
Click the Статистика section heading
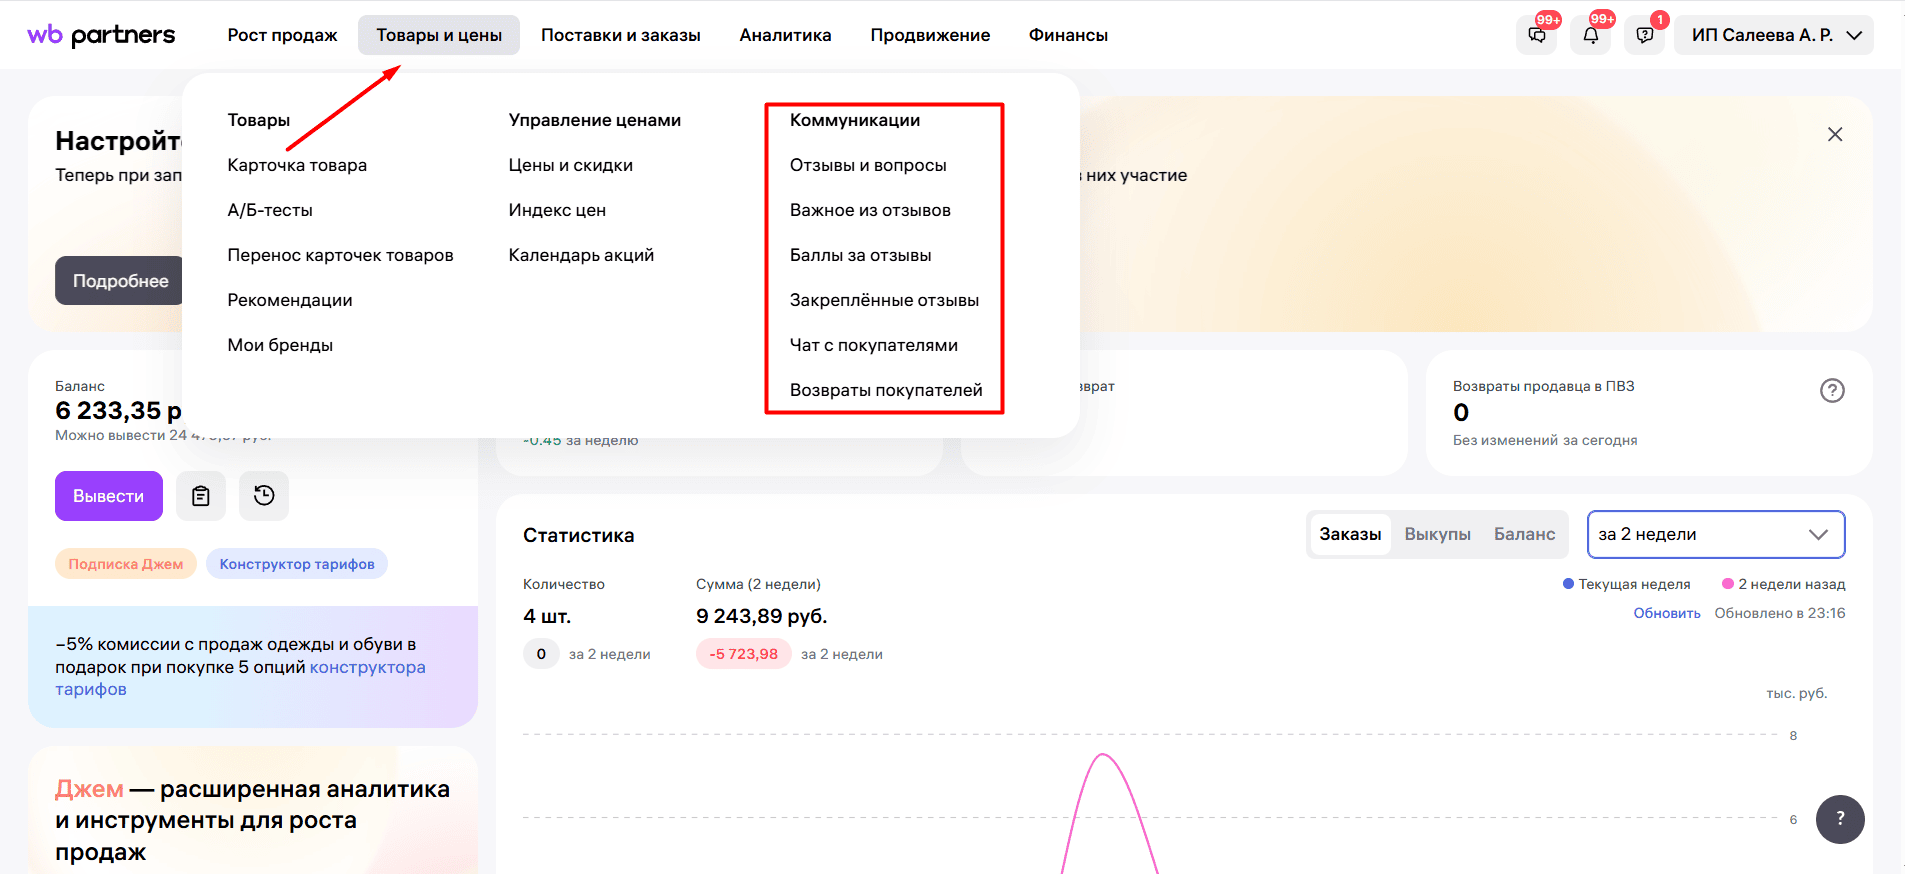tap(578, 535)
